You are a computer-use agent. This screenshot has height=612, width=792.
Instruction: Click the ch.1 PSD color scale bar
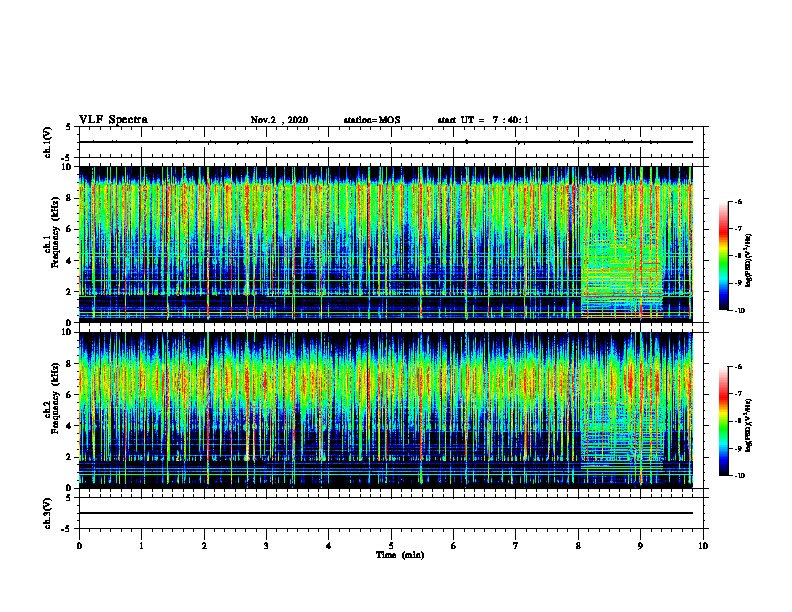tap(724, 256)
